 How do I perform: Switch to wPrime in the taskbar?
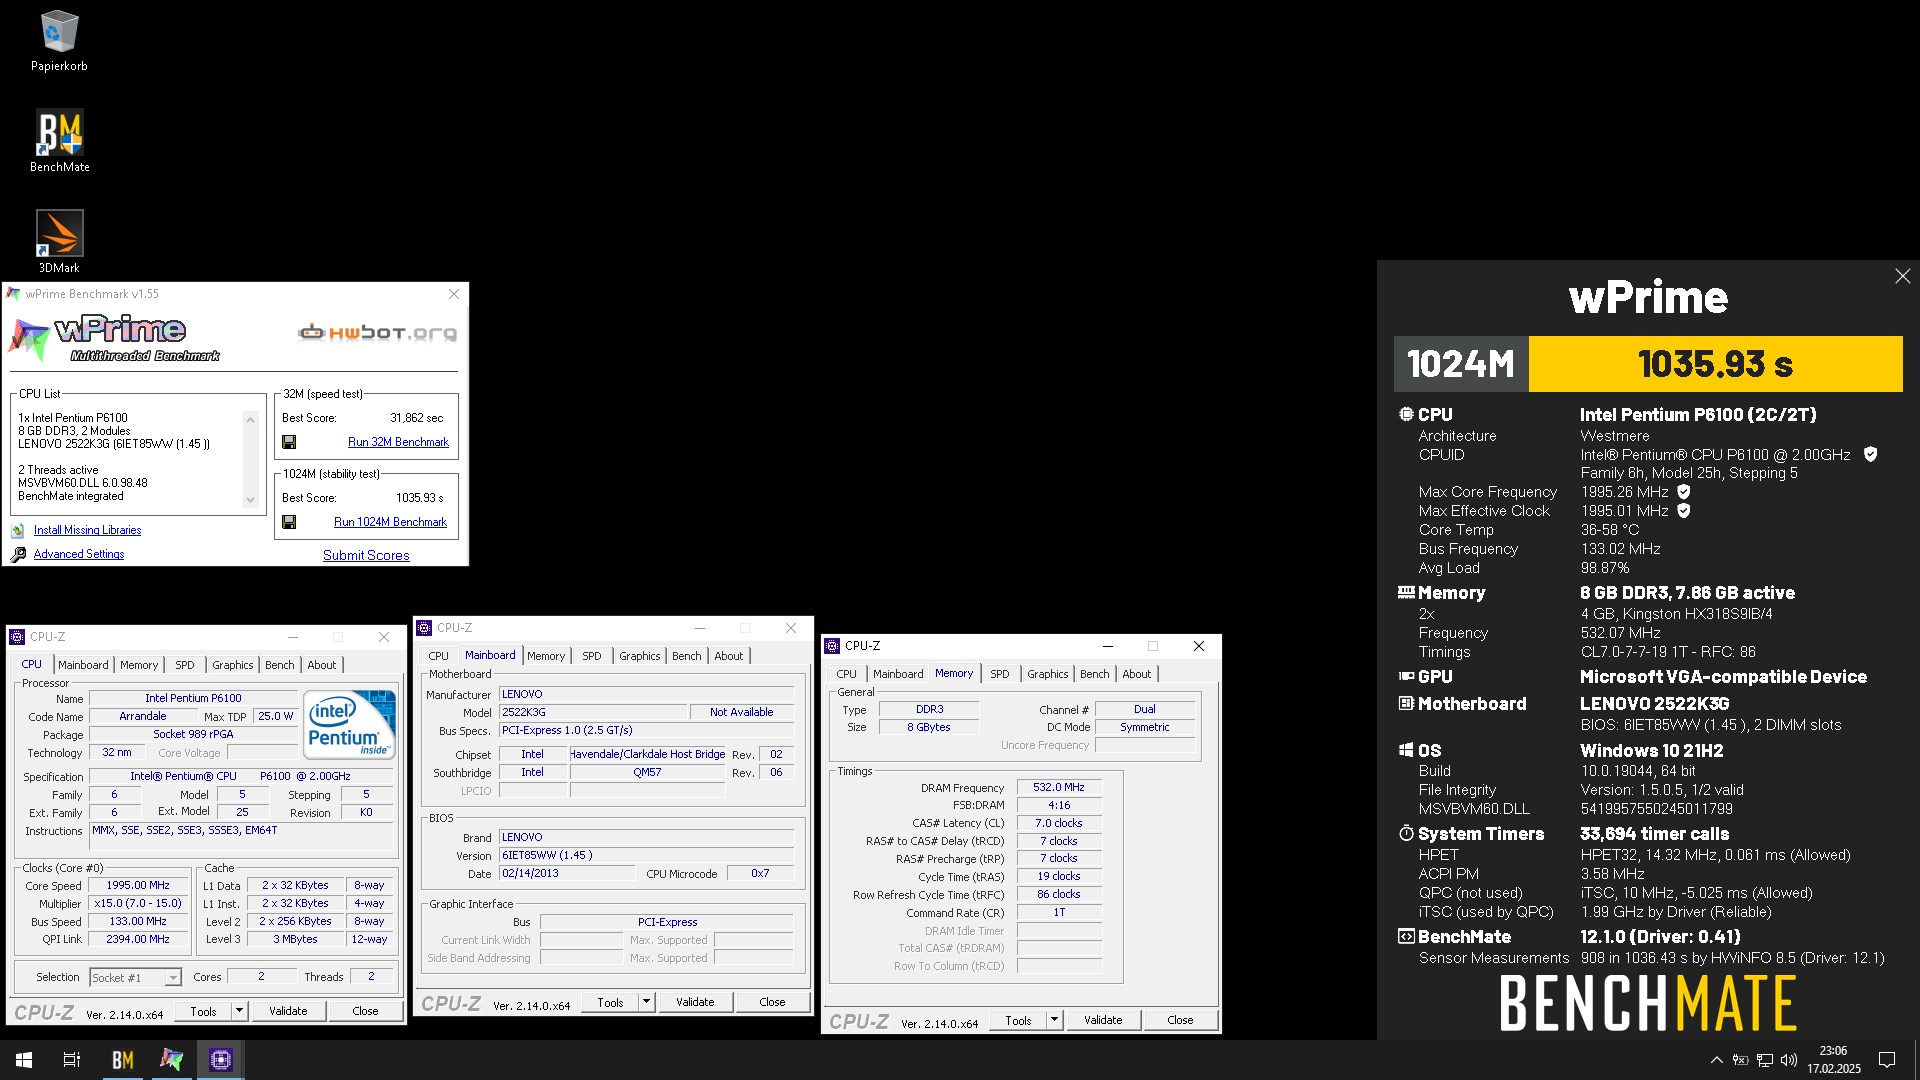click(x=171, y=1060)
